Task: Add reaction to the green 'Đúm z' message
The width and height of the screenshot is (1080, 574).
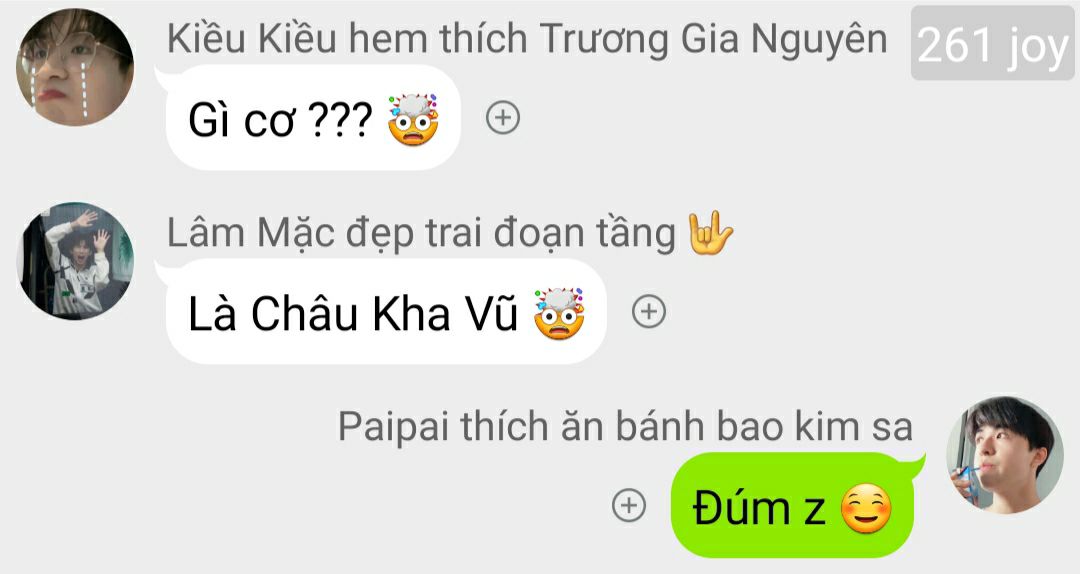Action: 629,506
